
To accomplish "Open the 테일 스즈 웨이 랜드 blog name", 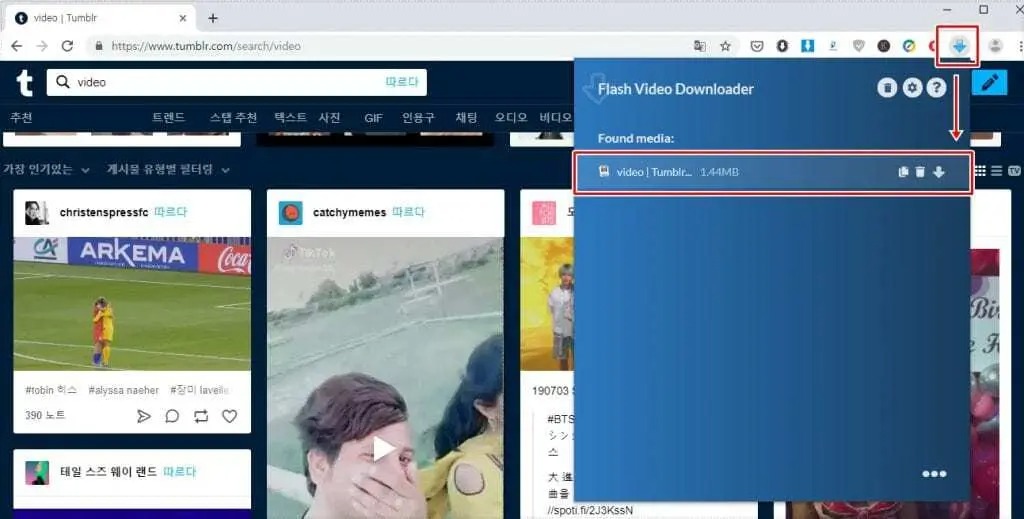I will coord(108,471).
